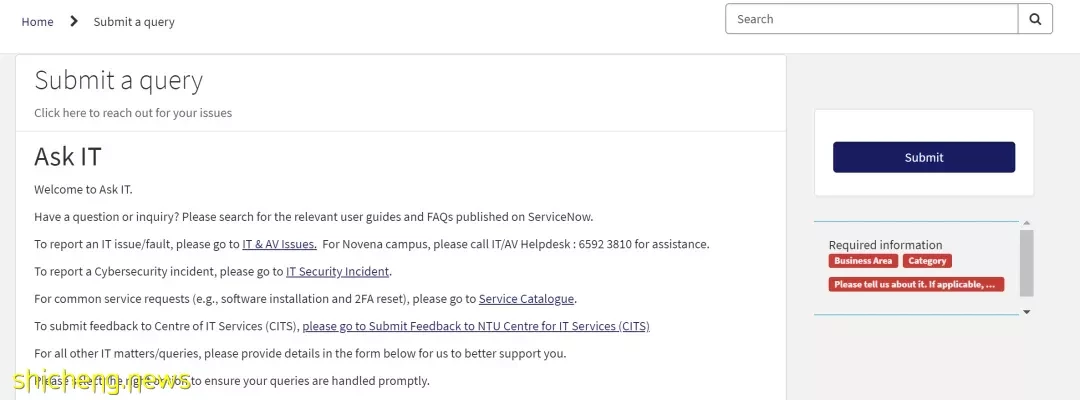Click the Business Area required tag

click(863, 261)
